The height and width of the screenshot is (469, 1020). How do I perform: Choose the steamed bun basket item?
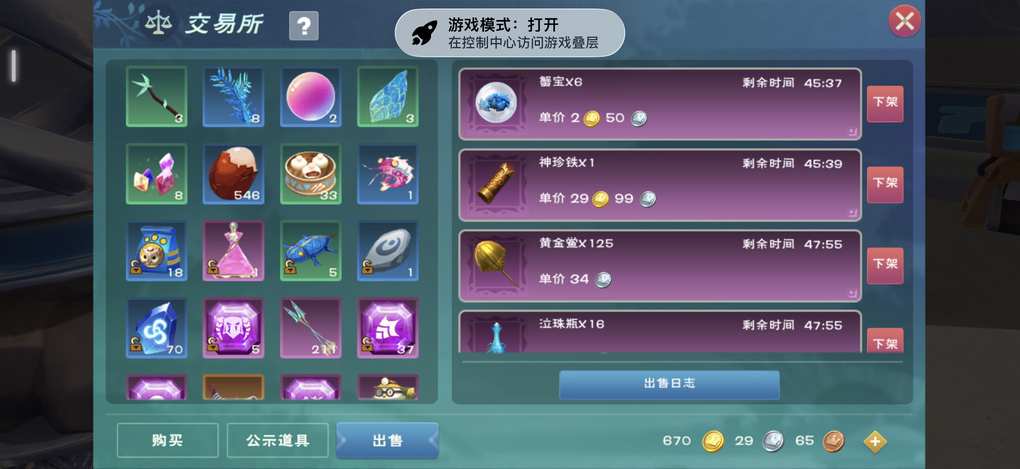coord(310,174)
